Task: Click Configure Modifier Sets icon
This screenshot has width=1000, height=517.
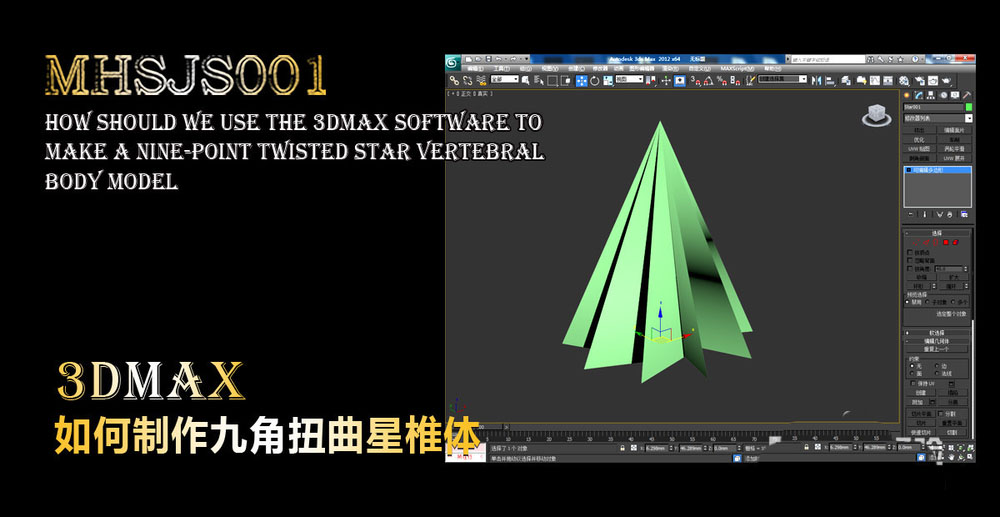Action: coord(964,215)
